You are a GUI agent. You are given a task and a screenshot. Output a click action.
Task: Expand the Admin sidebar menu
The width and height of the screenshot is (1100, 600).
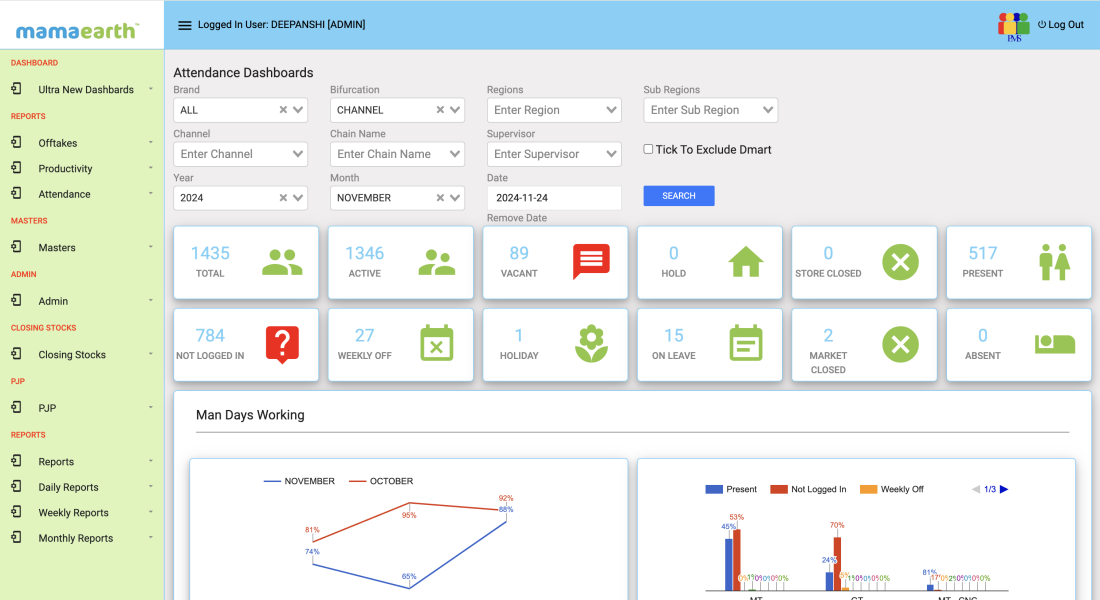82,300
